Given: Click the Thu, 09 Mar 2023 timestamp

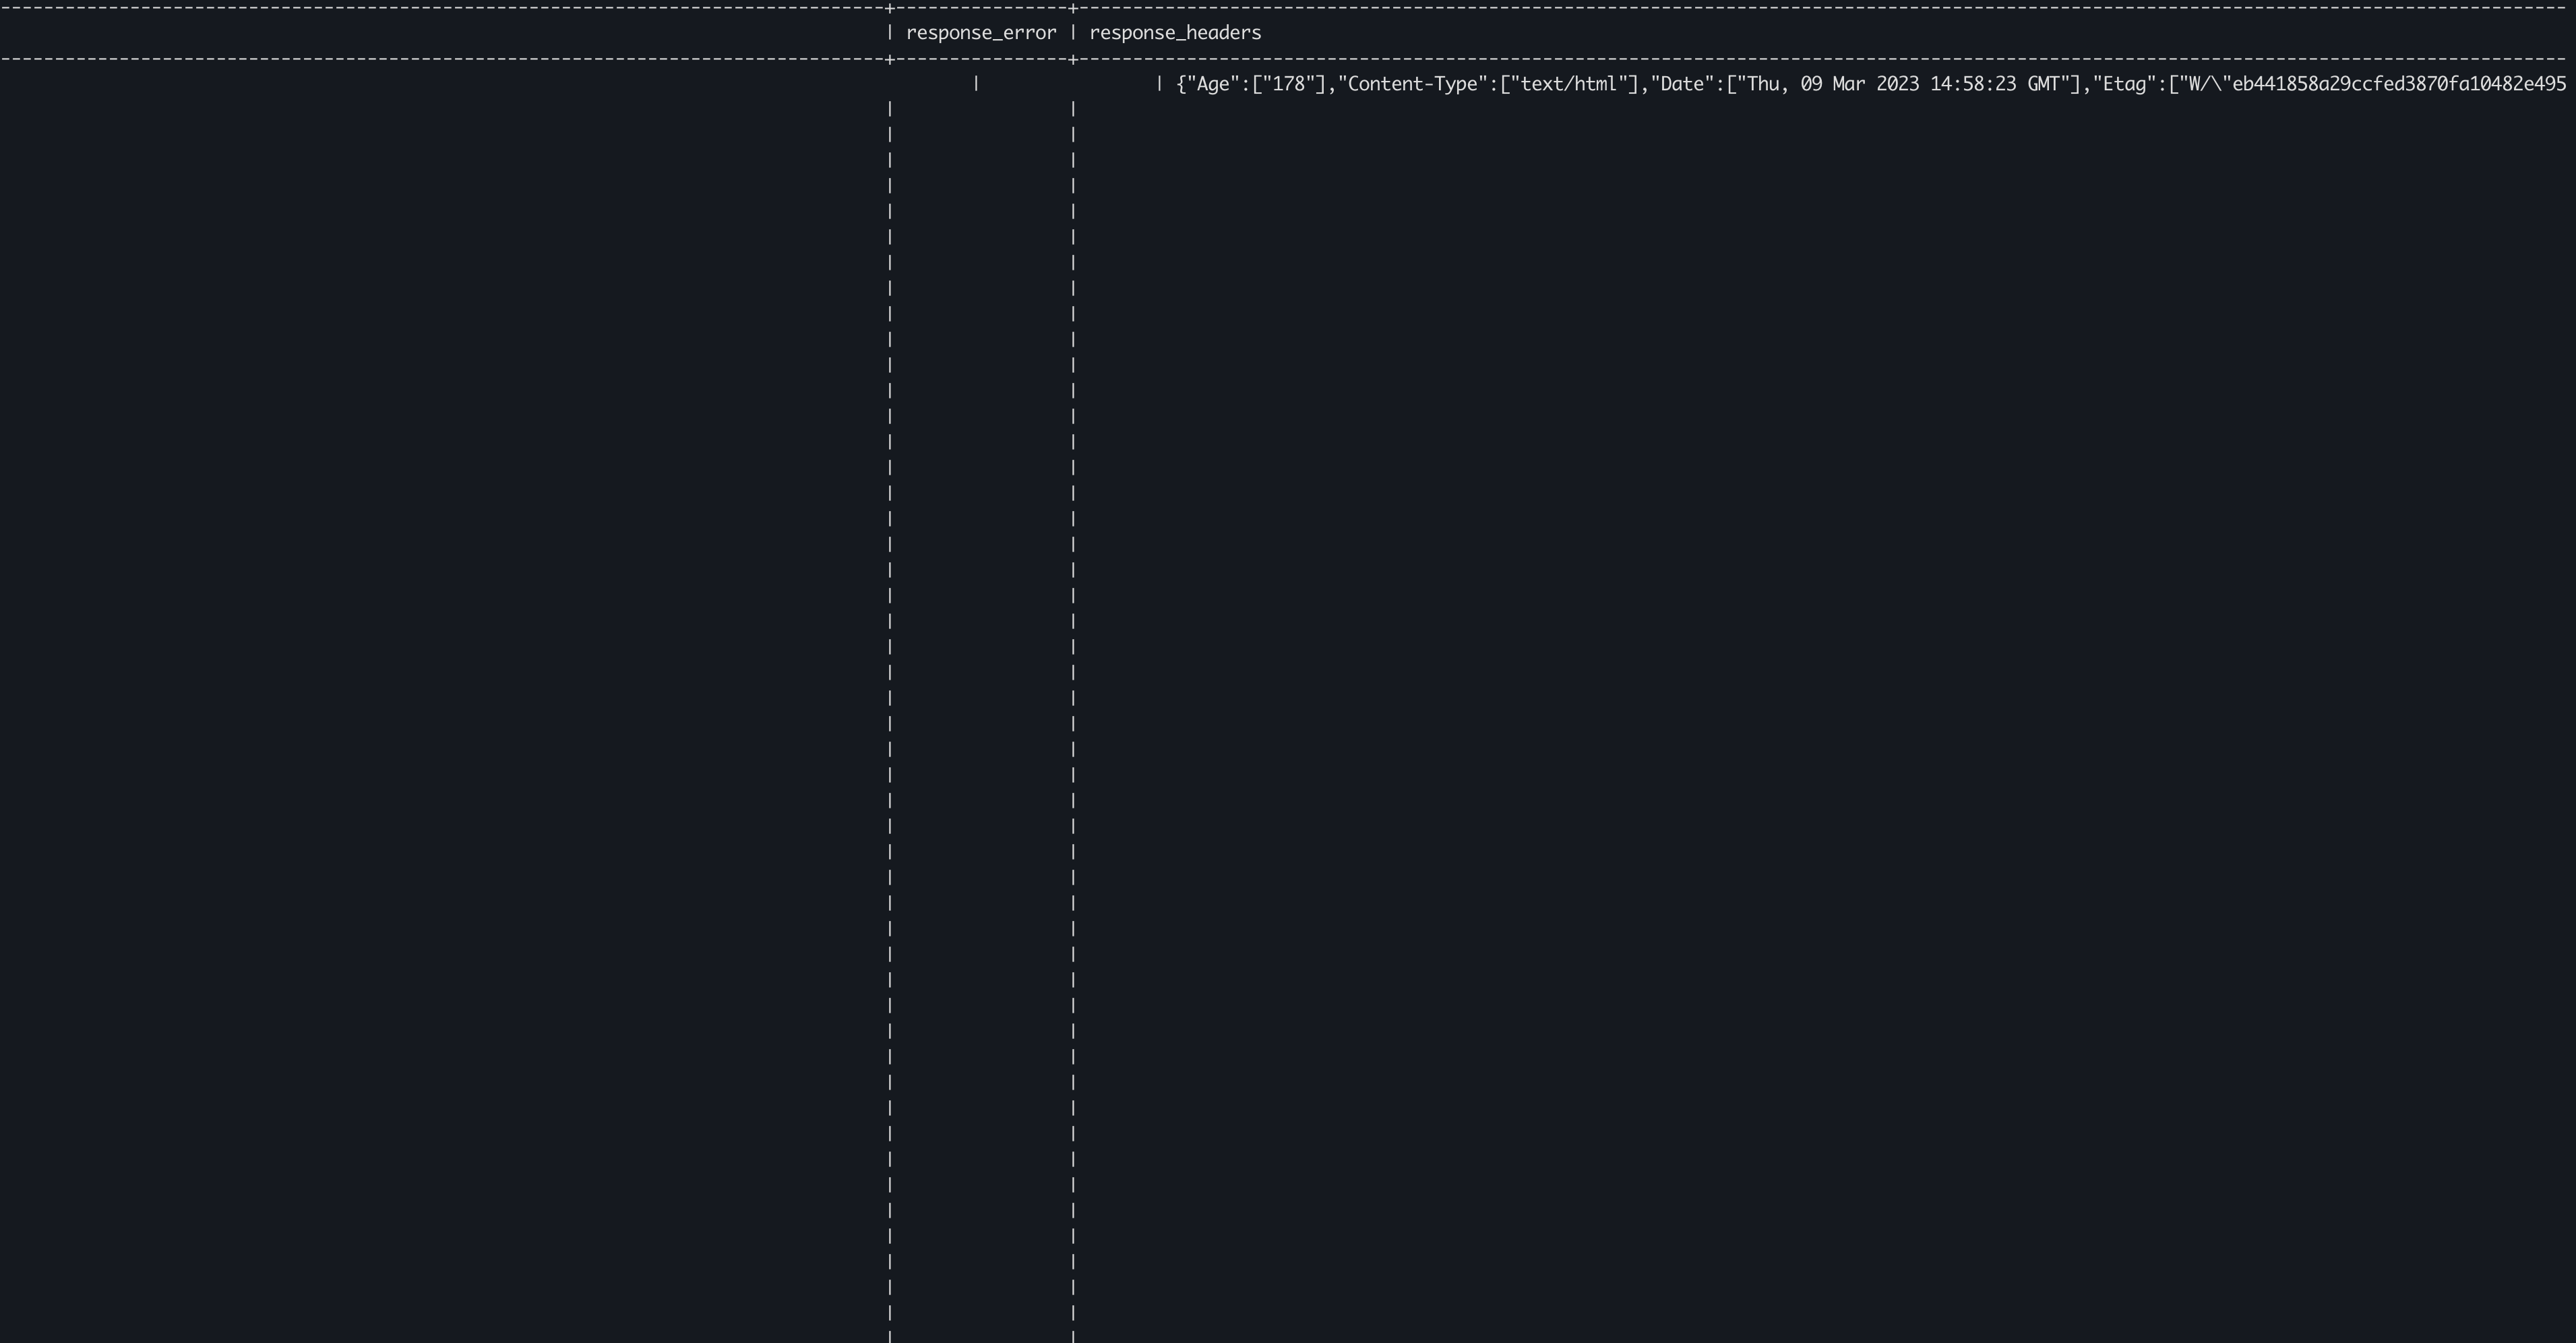Looking at the screenshot, I should [1830, 84].
